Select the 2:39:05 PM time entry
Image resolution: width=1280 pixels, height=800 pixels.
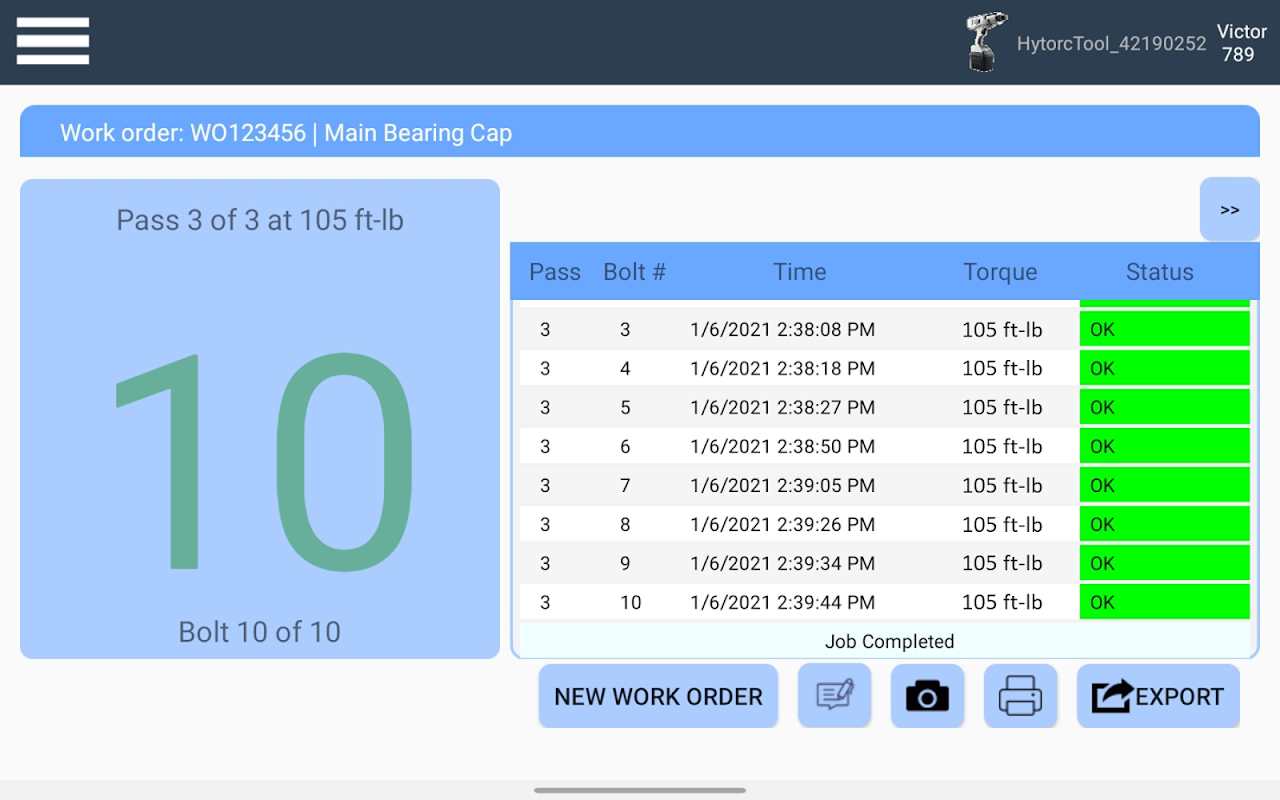782,485
